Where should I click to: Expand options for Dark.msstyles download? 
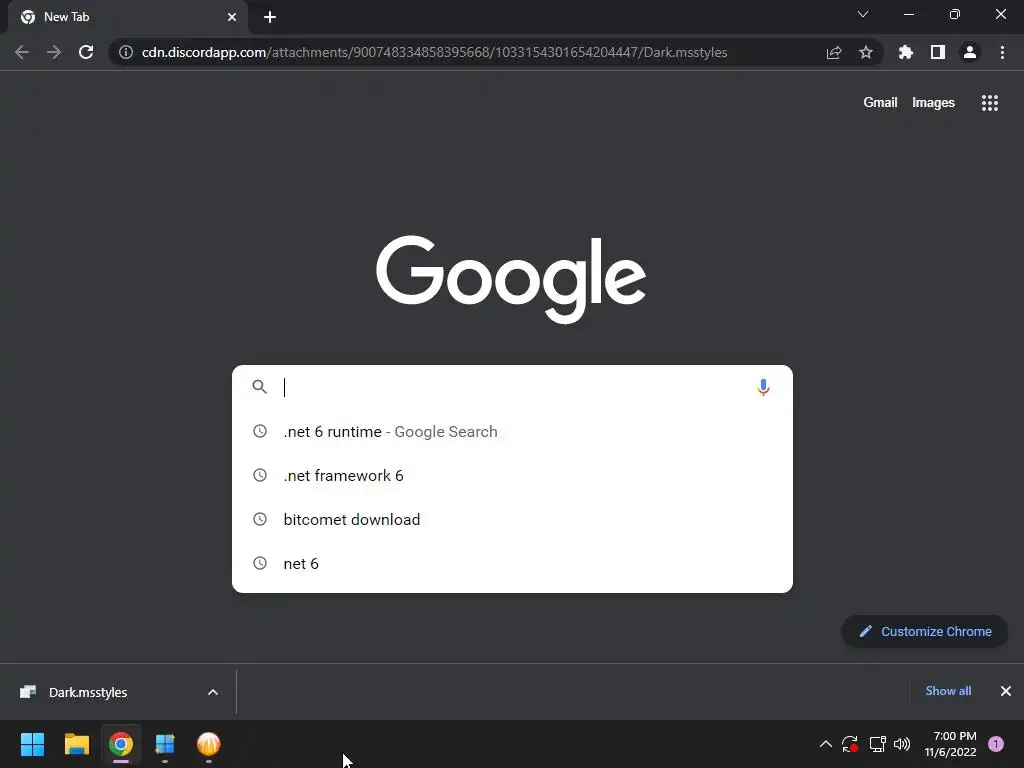(213, 692)
